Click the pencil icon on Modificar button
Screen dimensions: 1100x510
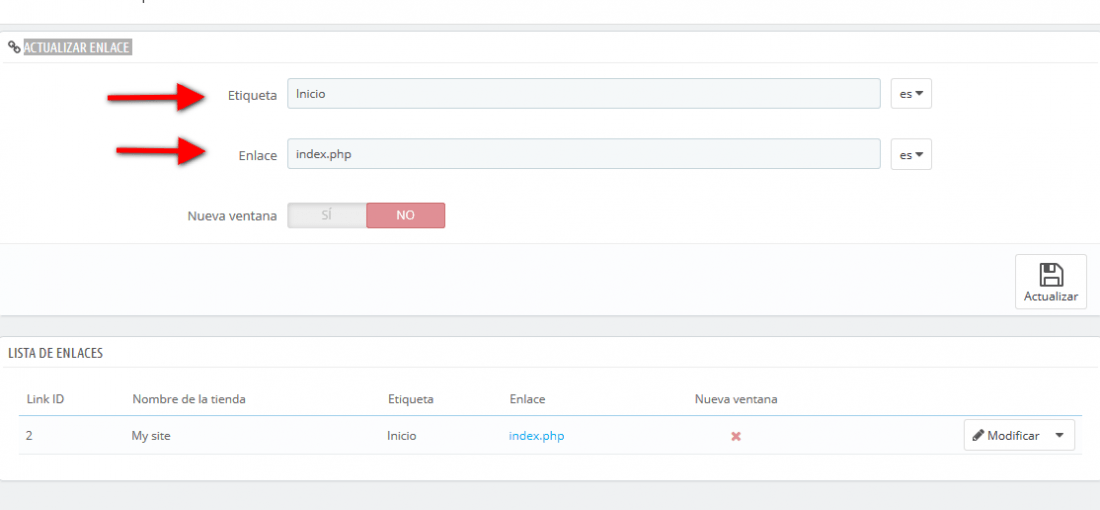click(978, 436)
